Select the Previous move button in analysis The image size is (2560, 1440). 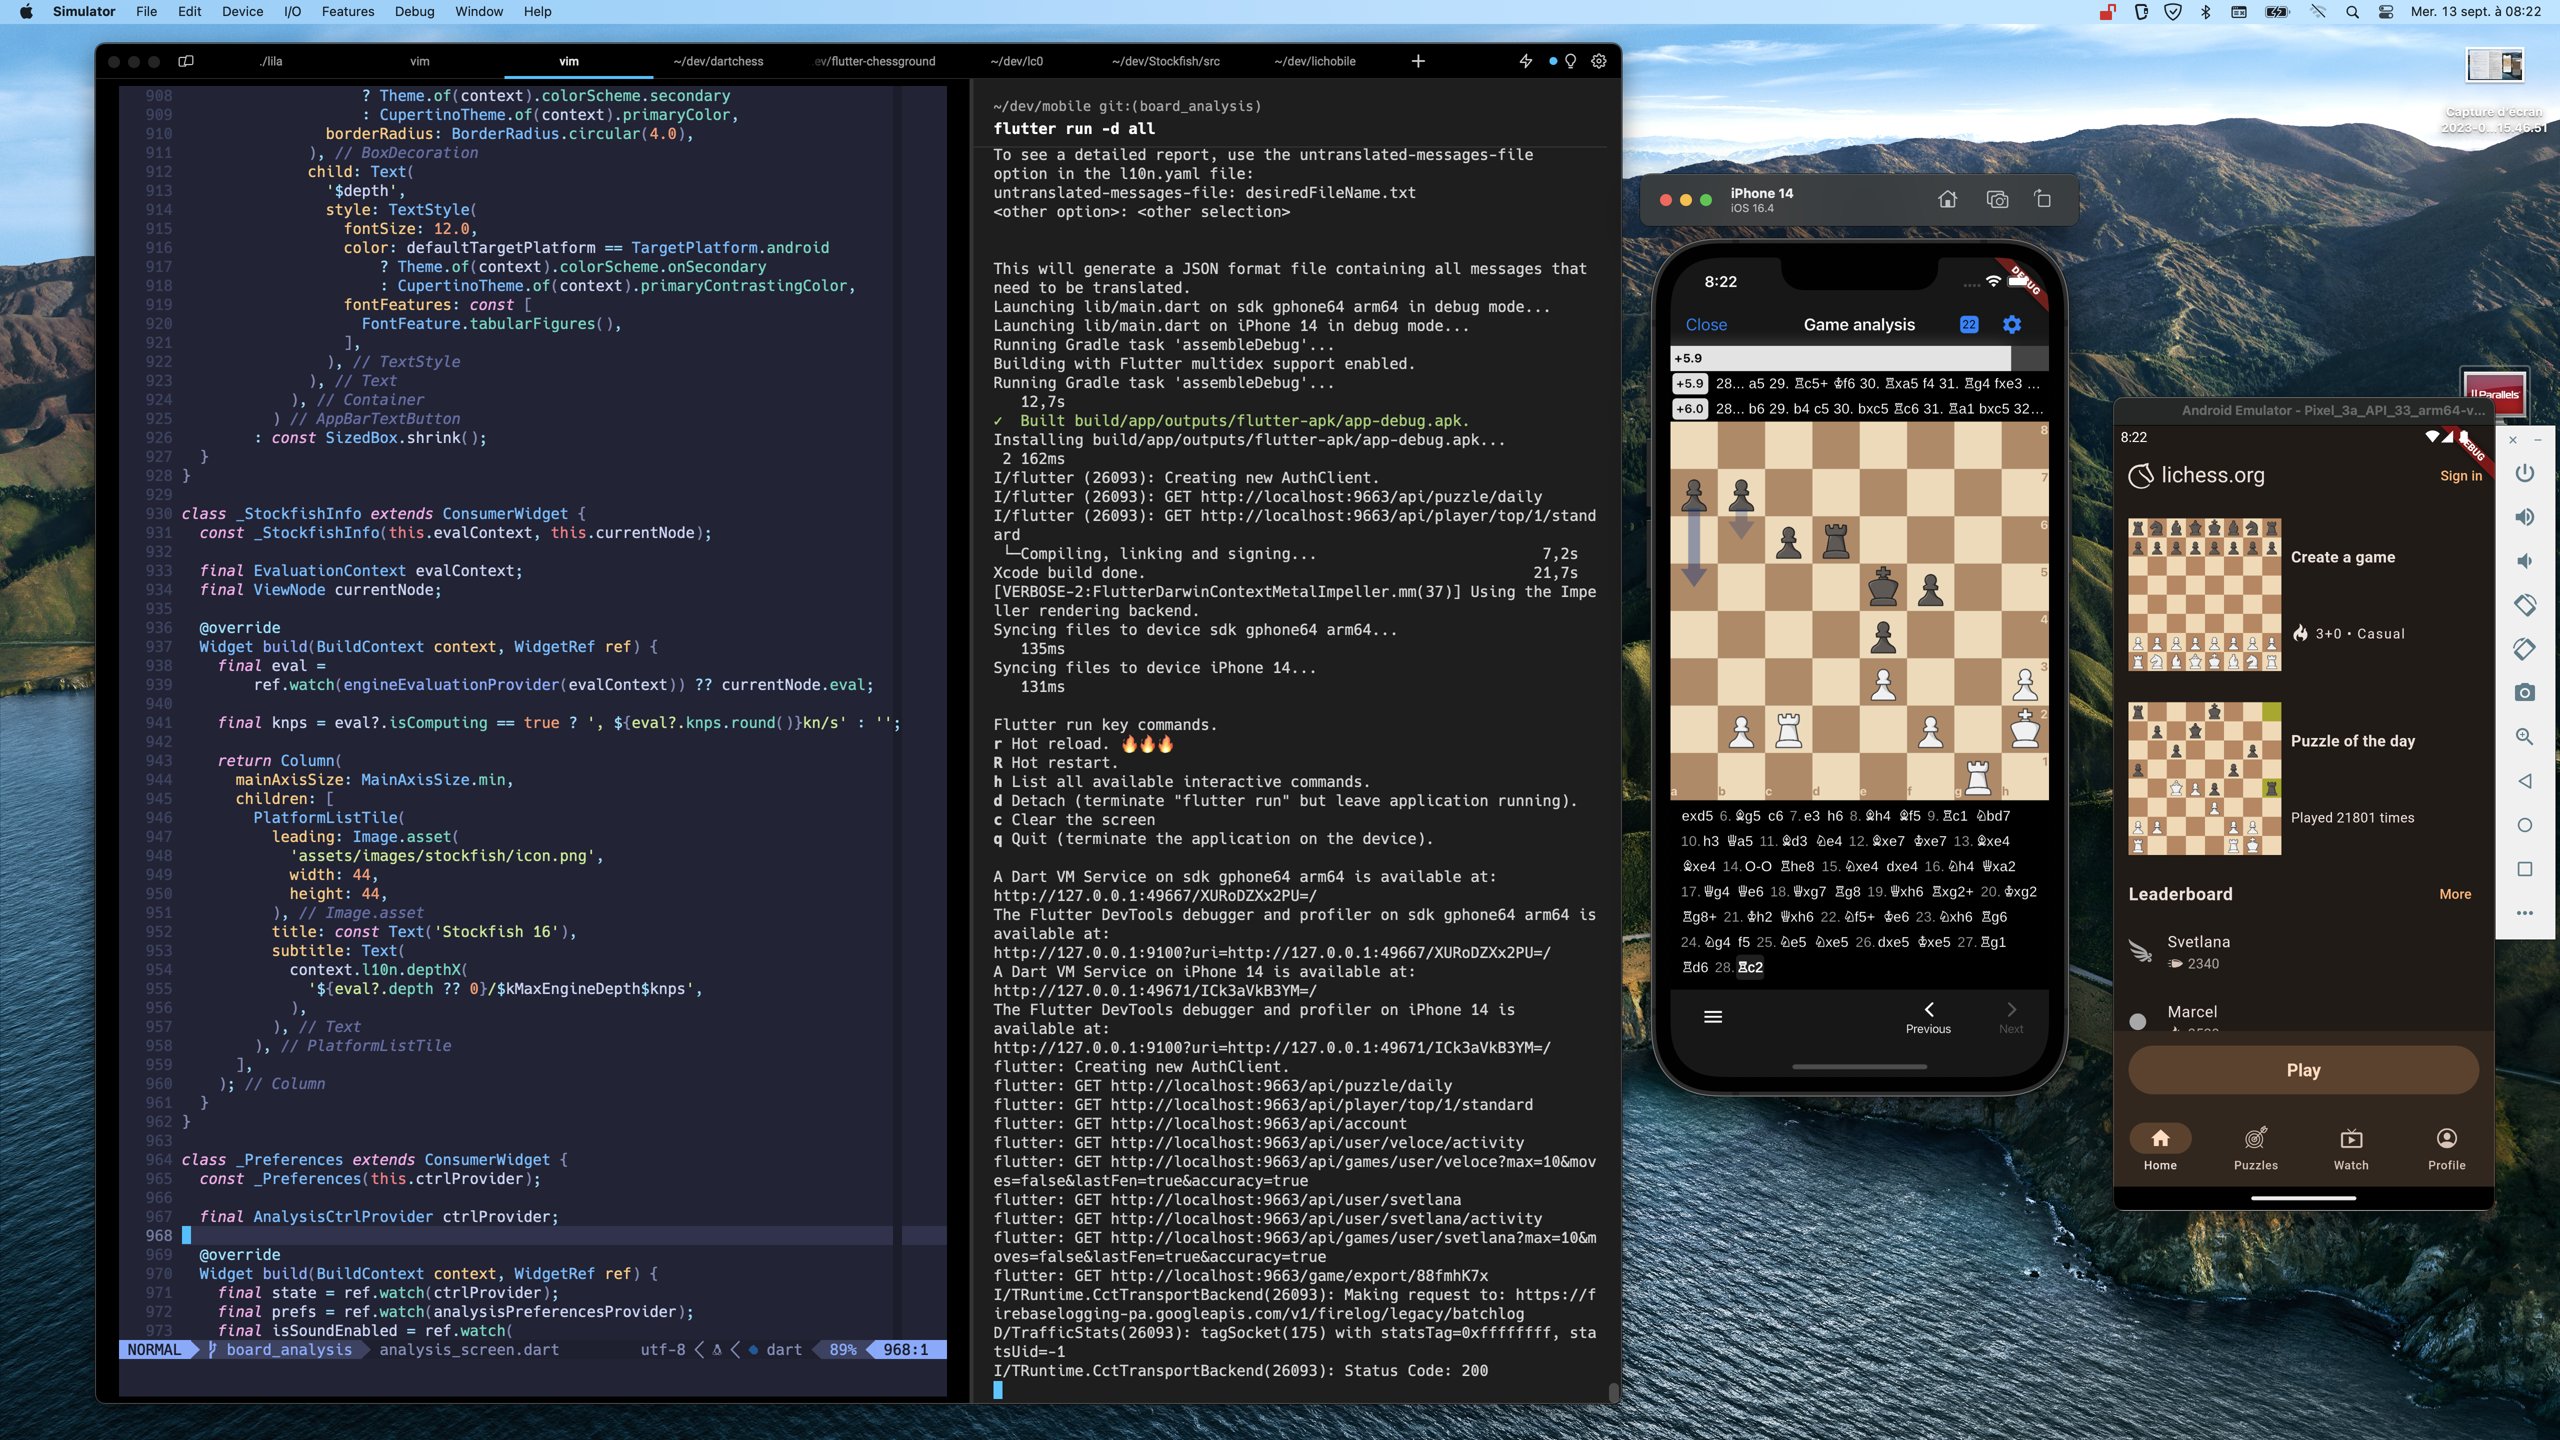(1929, 1015)
